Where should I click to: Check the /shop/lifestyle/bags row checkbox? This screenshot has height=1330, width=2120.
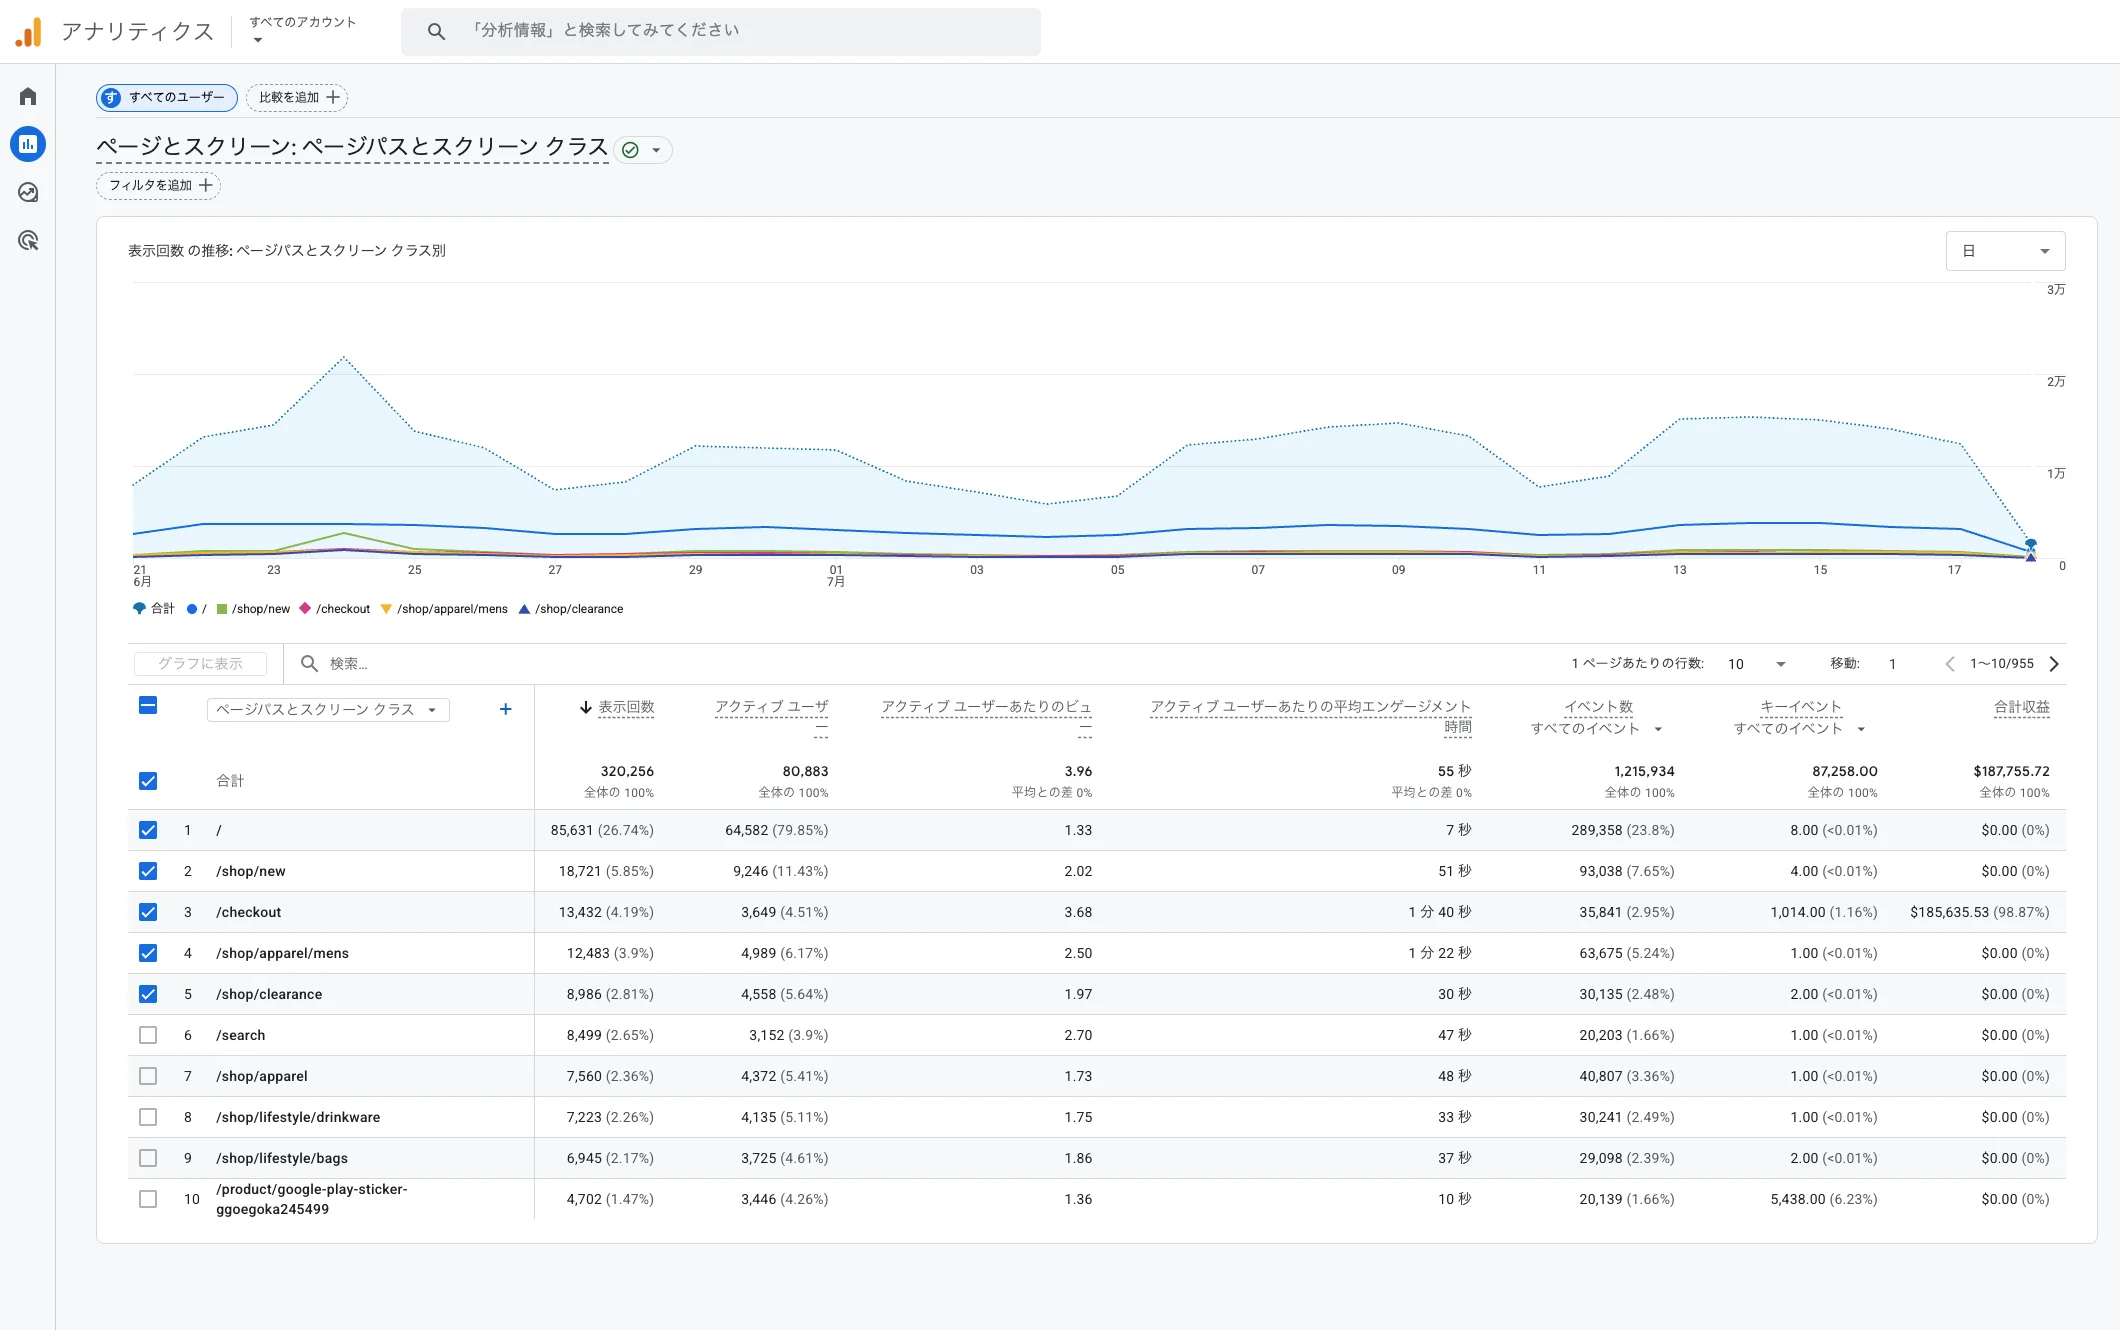pos(148,1158)
